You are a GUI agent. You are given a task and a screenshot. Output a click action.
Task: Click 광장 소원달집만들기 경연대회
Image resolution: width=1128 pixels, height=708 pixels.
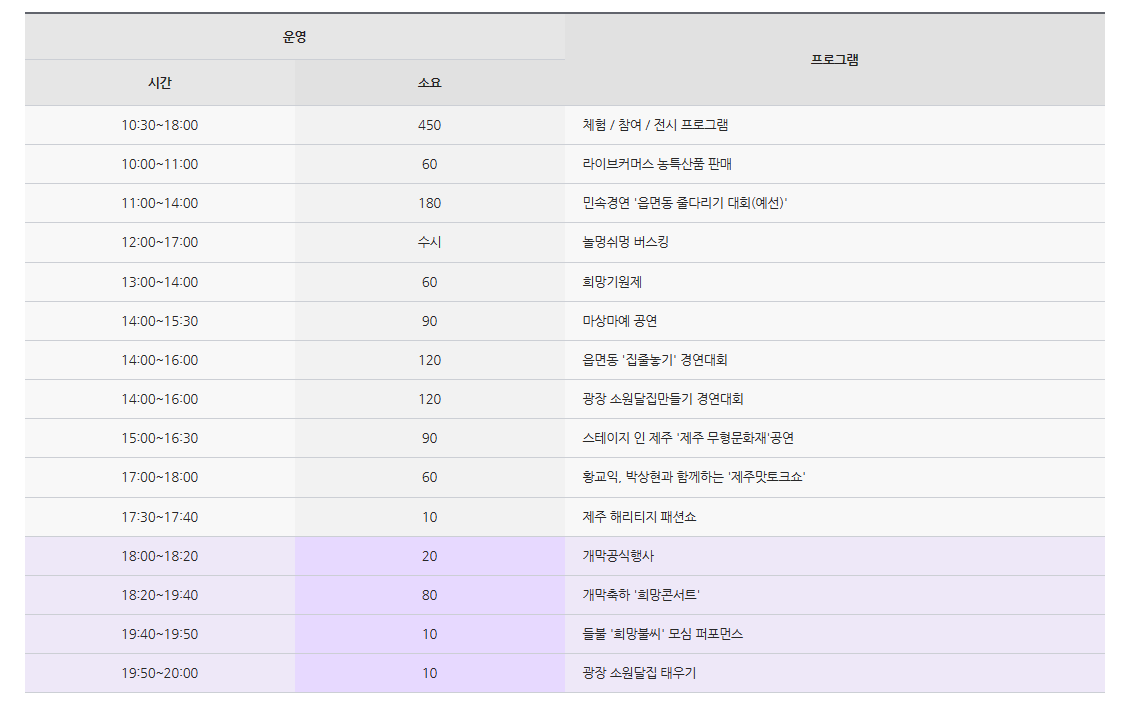tap(663, 399)
